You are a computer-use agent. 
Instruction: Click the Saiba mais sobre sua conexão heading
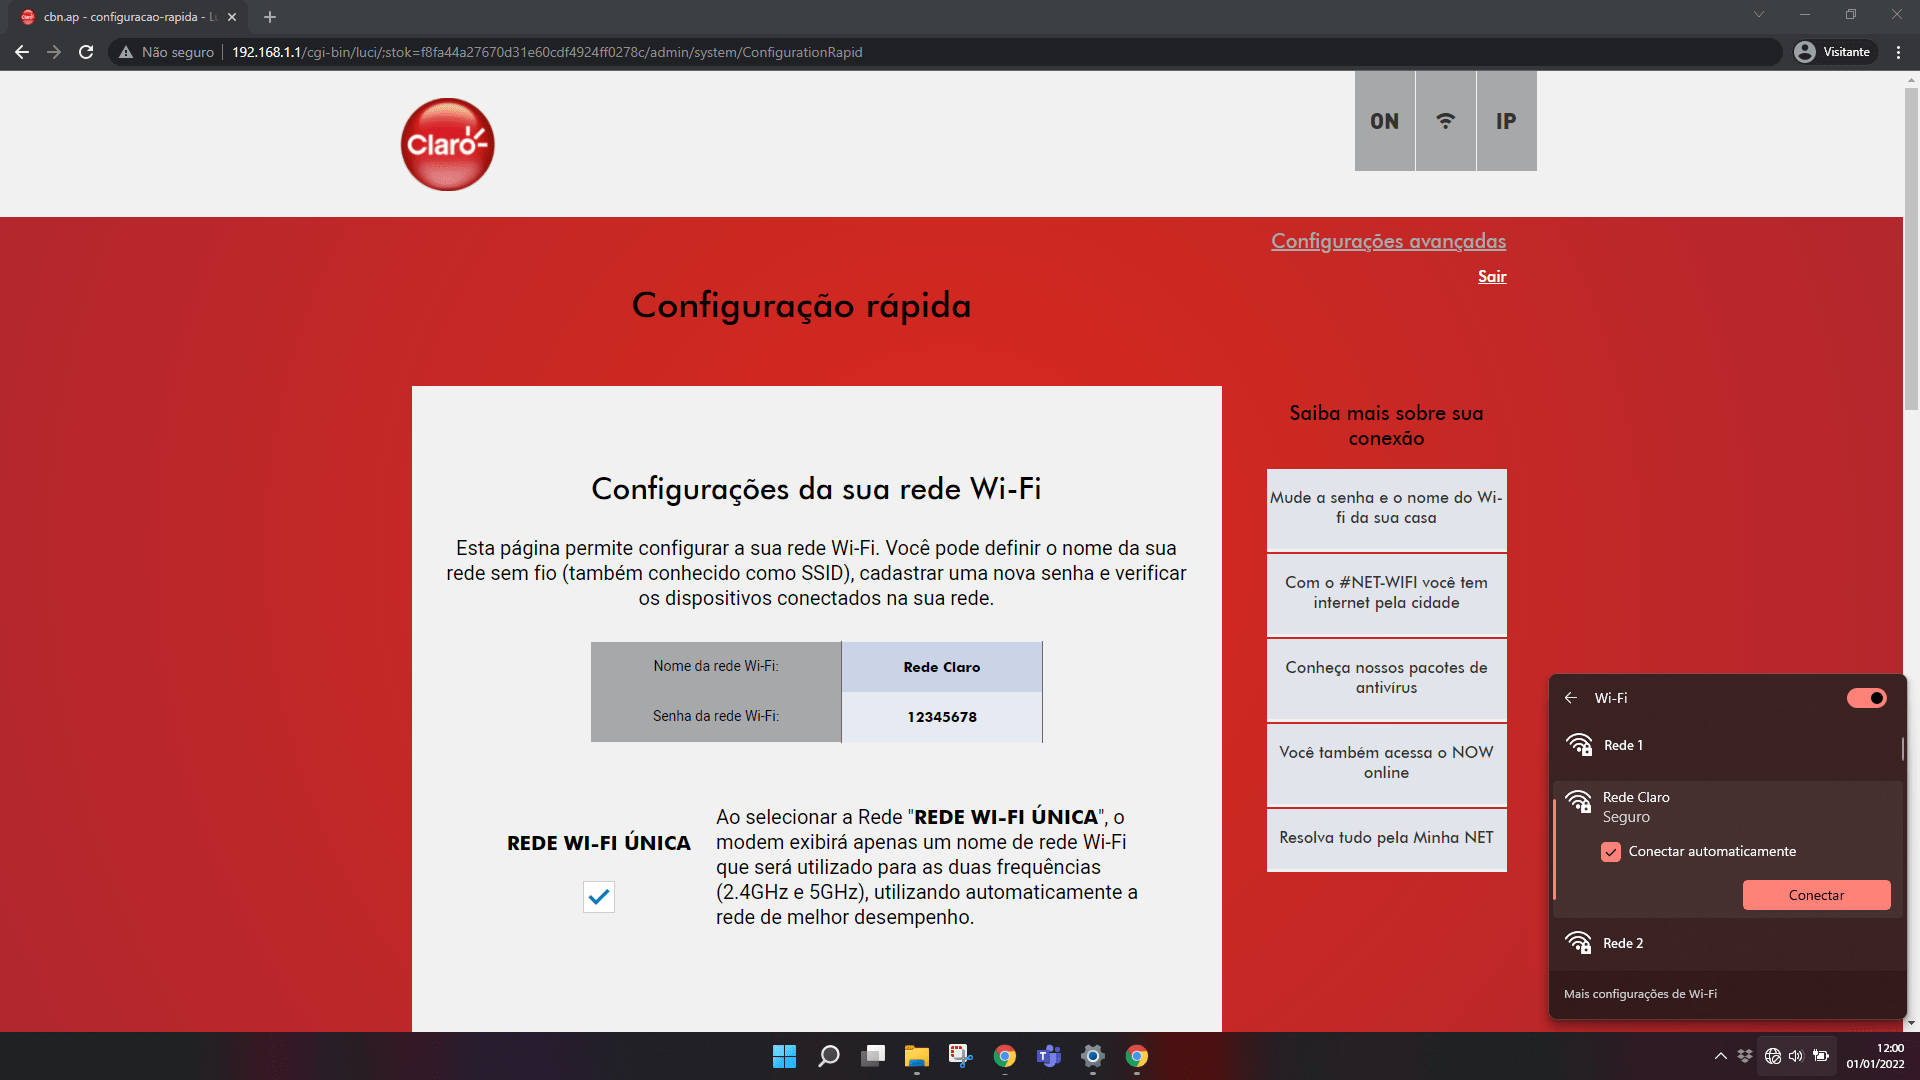click(1386, 426)
